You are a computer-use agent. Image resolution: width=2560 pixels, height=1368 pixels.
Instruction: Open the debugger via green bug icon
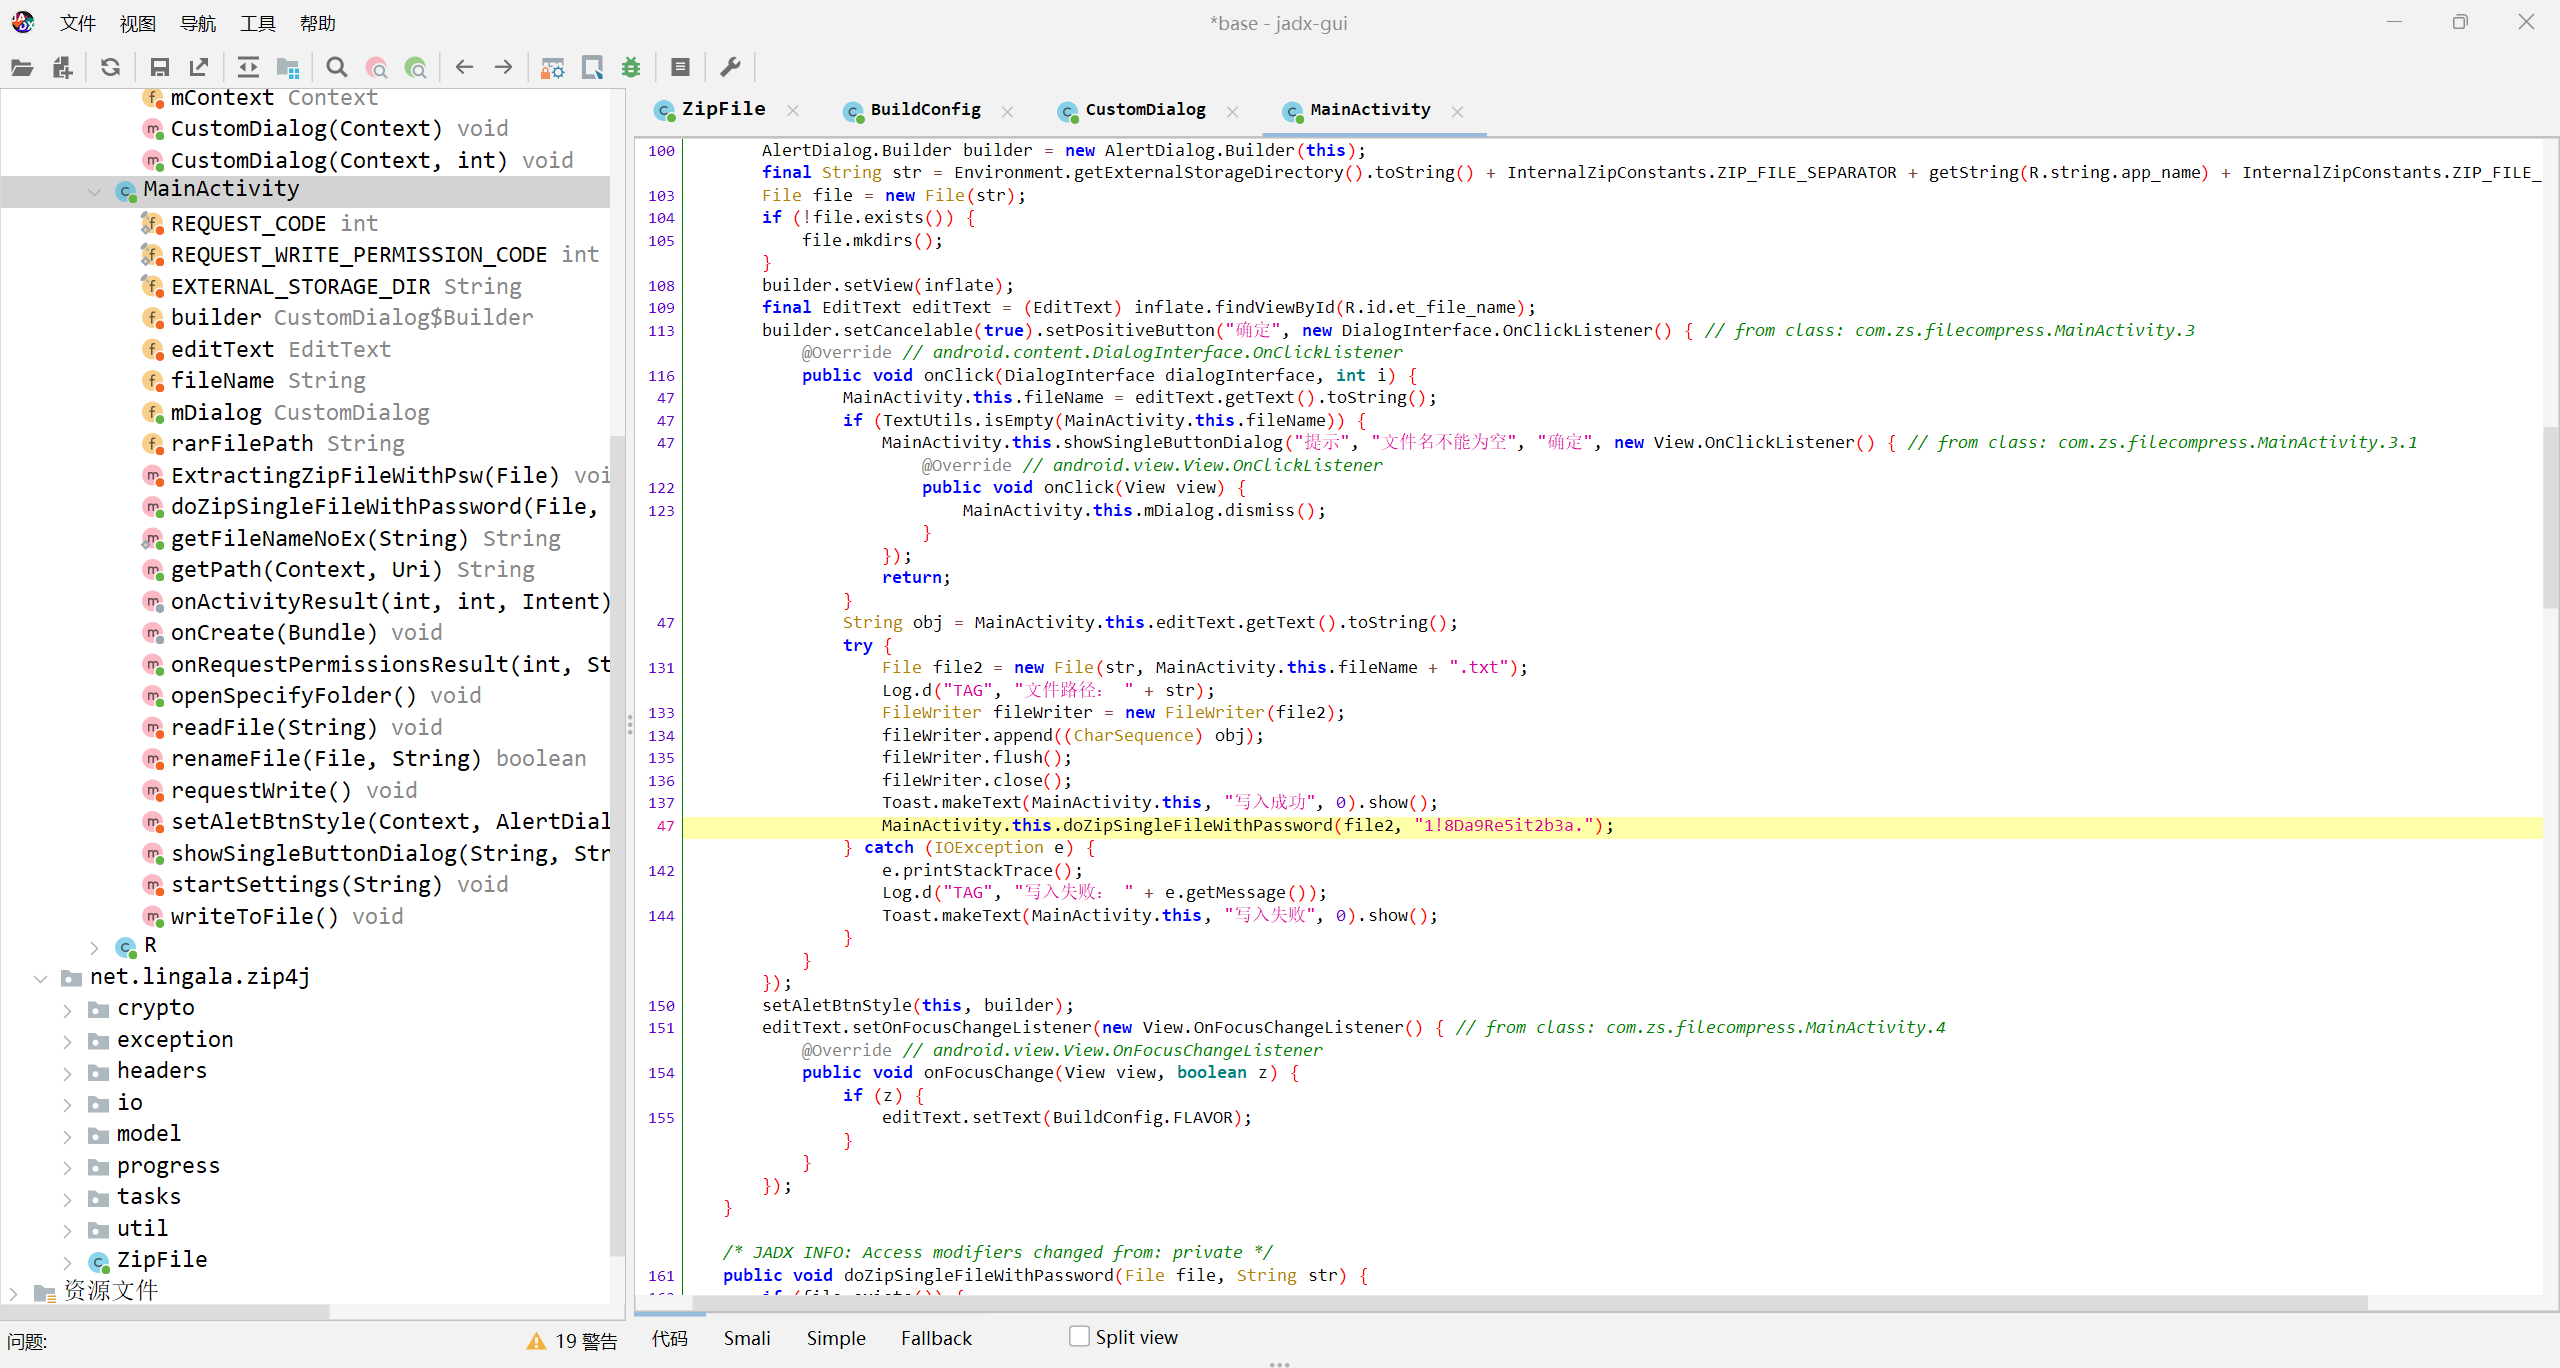631,67
